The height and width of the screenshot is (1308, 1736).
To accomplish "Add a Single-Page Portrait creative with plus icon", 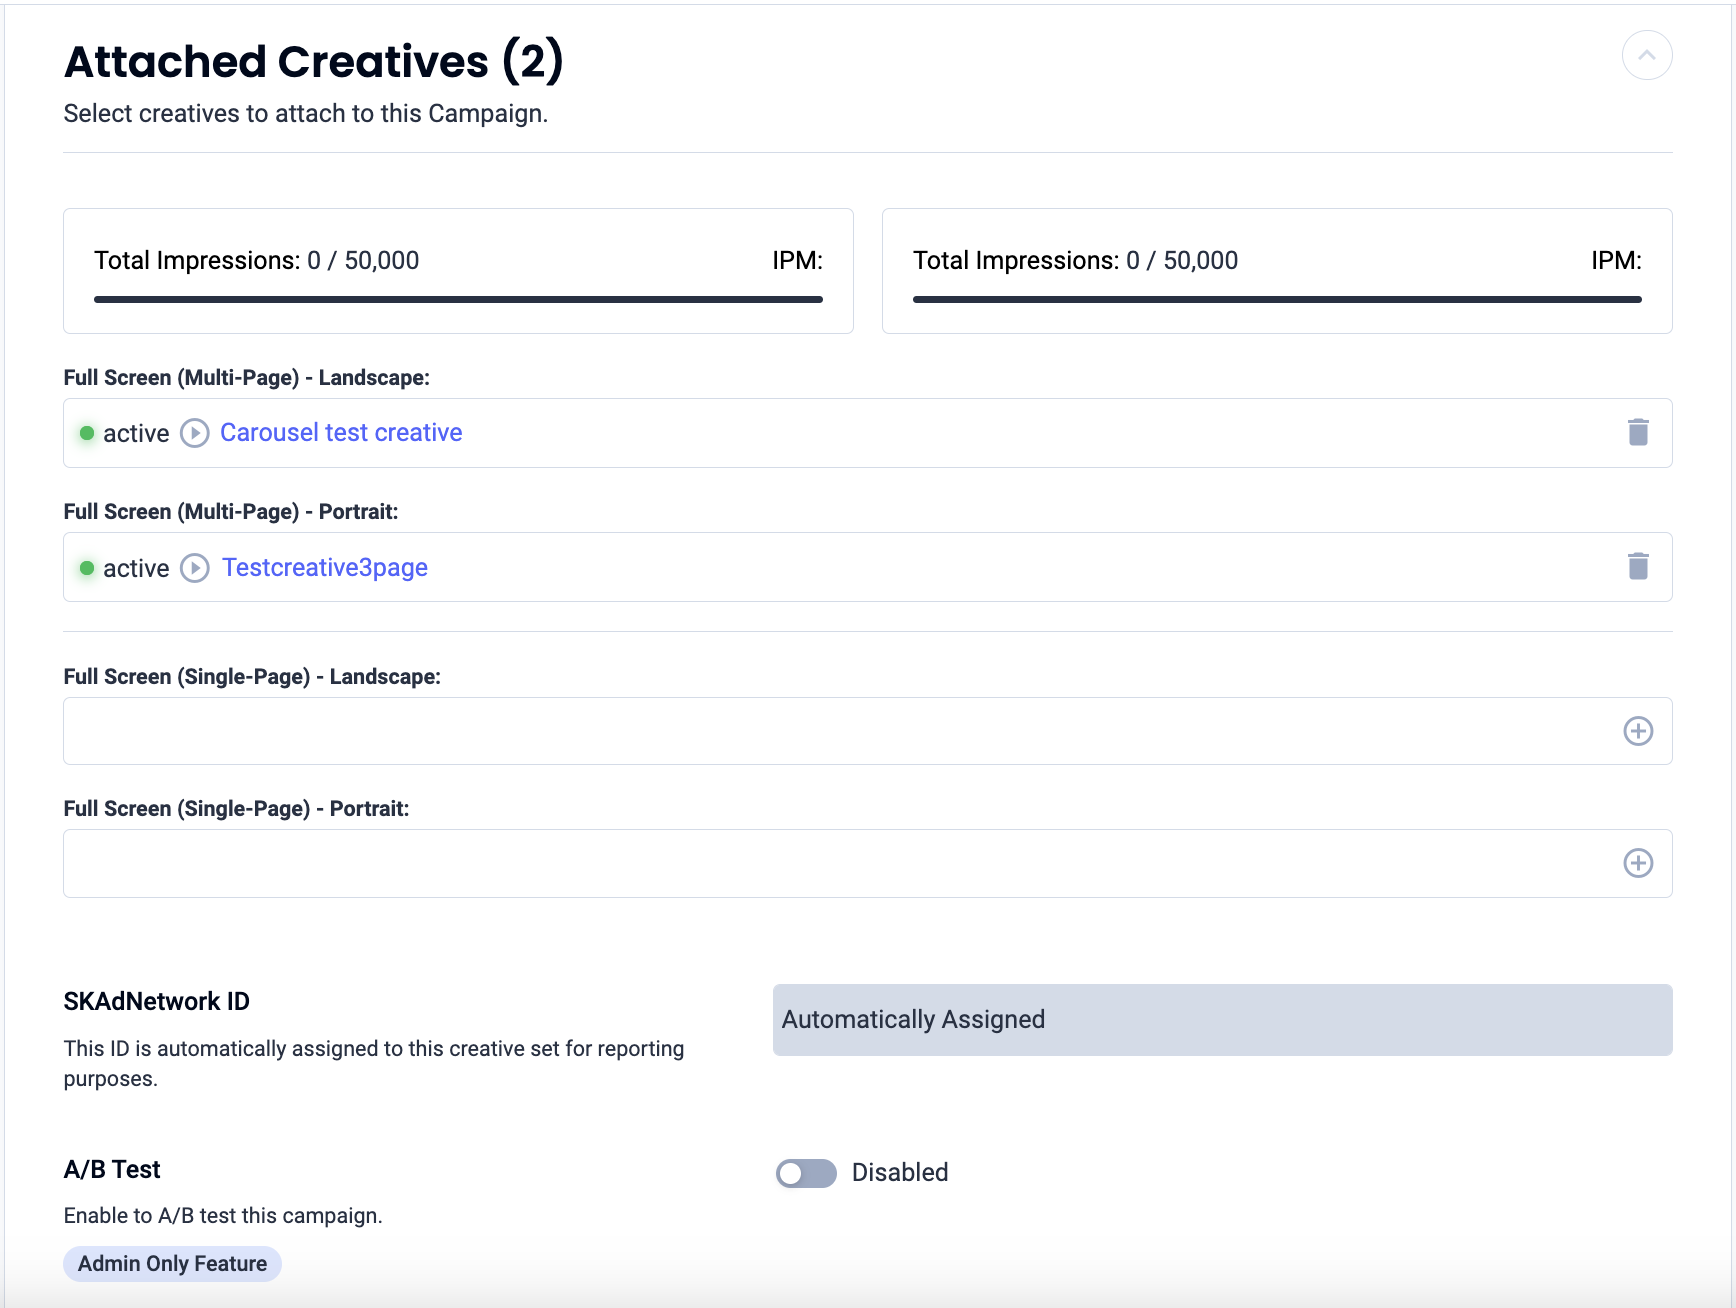I will 1638,863.
